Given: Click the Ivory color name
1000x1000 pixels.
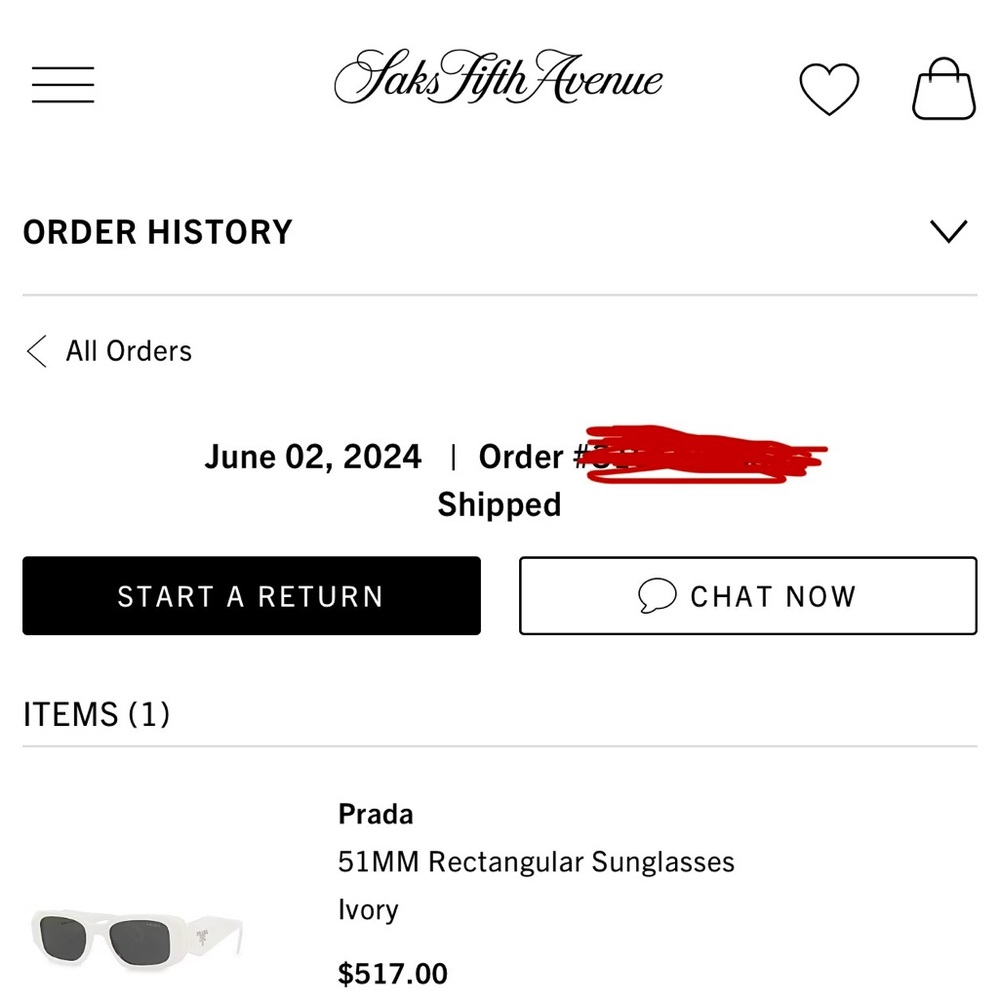Looking at the screenshot, I should click(367, 910).
